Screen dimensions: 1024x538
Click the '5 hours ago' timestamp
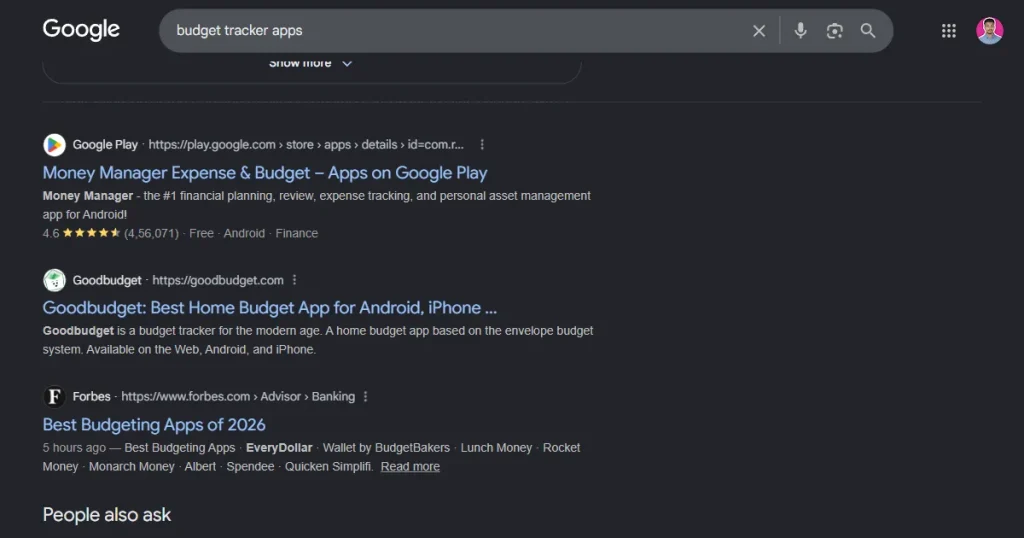pyautogui.click(x=74, y=448)
